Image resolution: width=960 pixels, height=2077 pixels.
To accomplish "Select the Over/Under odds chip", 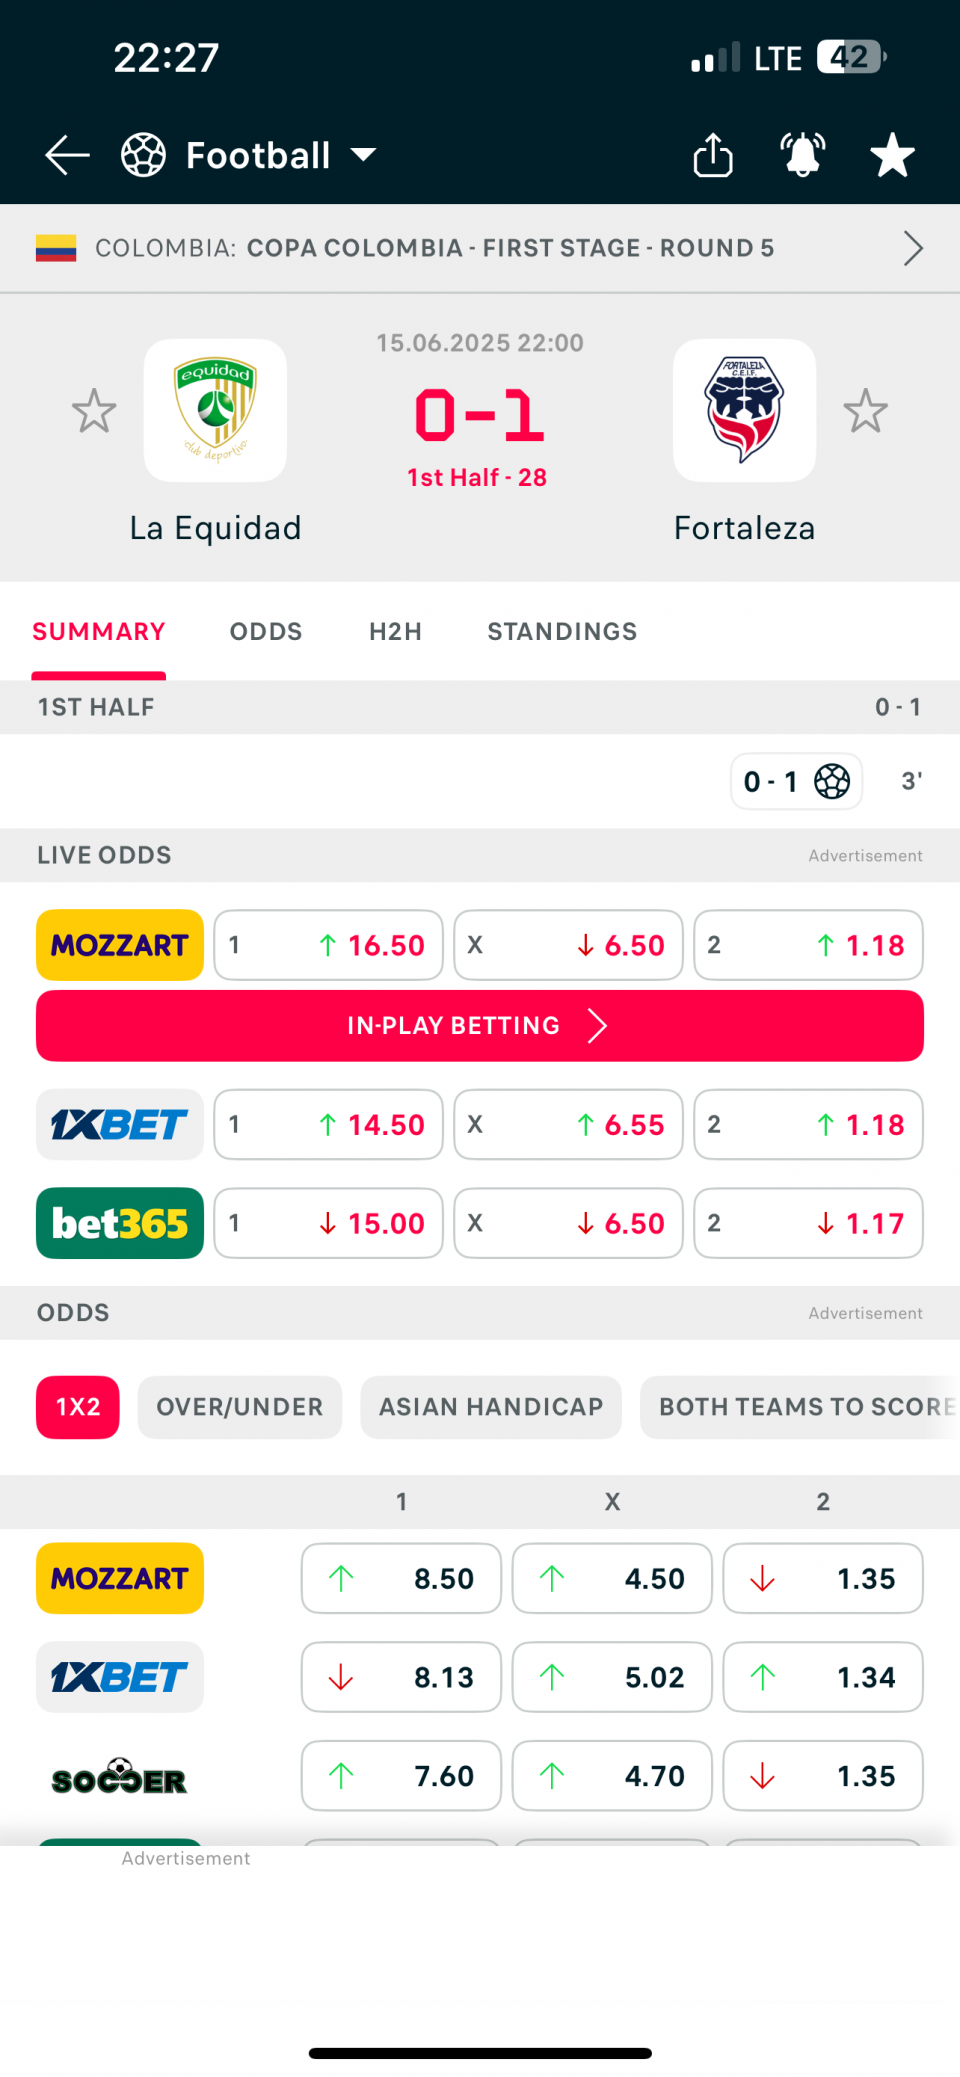I will pos(240,1407).
